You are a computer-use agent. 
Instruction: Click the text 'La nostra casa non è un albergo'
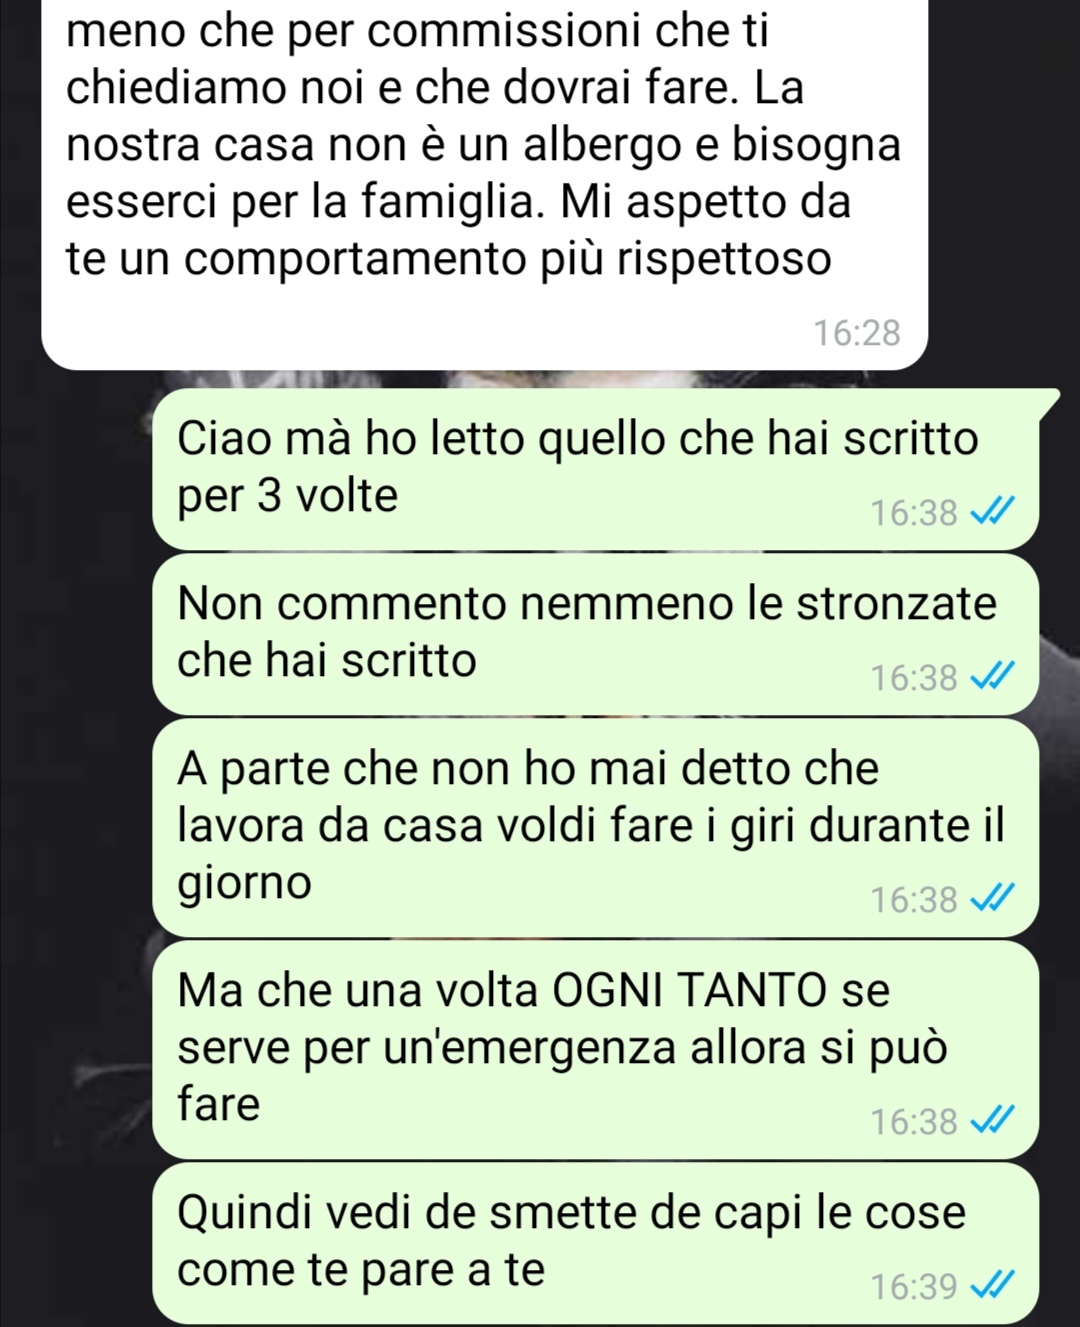[x=434, y=117]
